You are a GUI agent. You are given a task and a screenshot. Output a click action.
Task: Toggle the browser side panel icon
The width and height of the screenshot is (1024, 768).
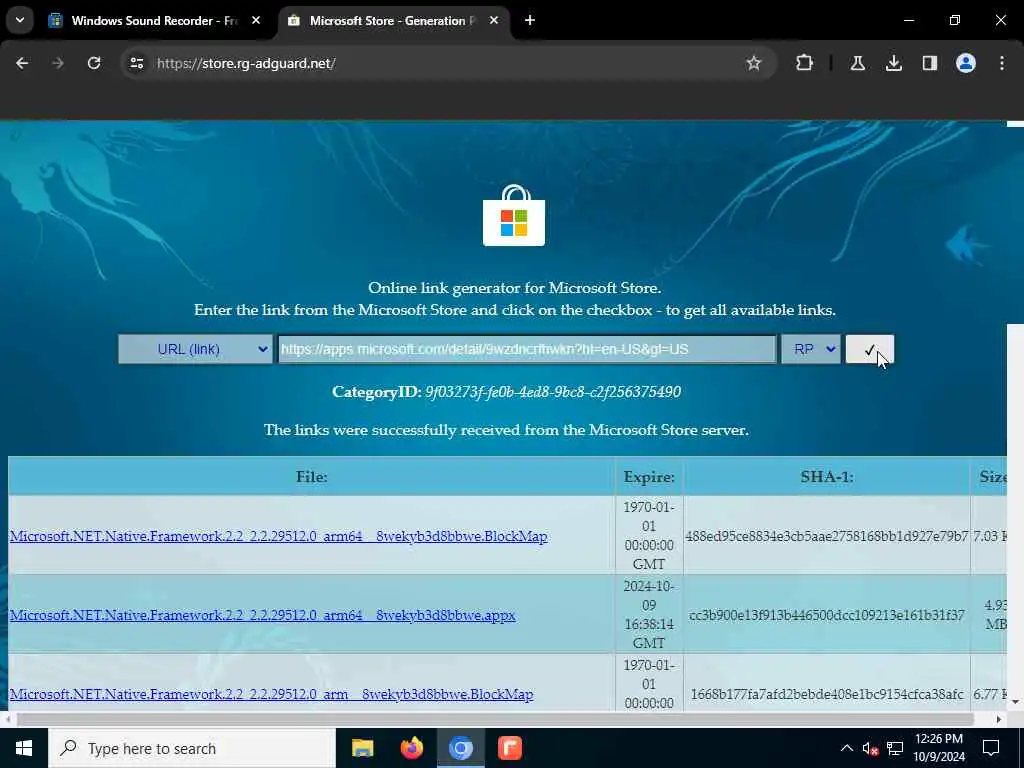pos(929,63)
